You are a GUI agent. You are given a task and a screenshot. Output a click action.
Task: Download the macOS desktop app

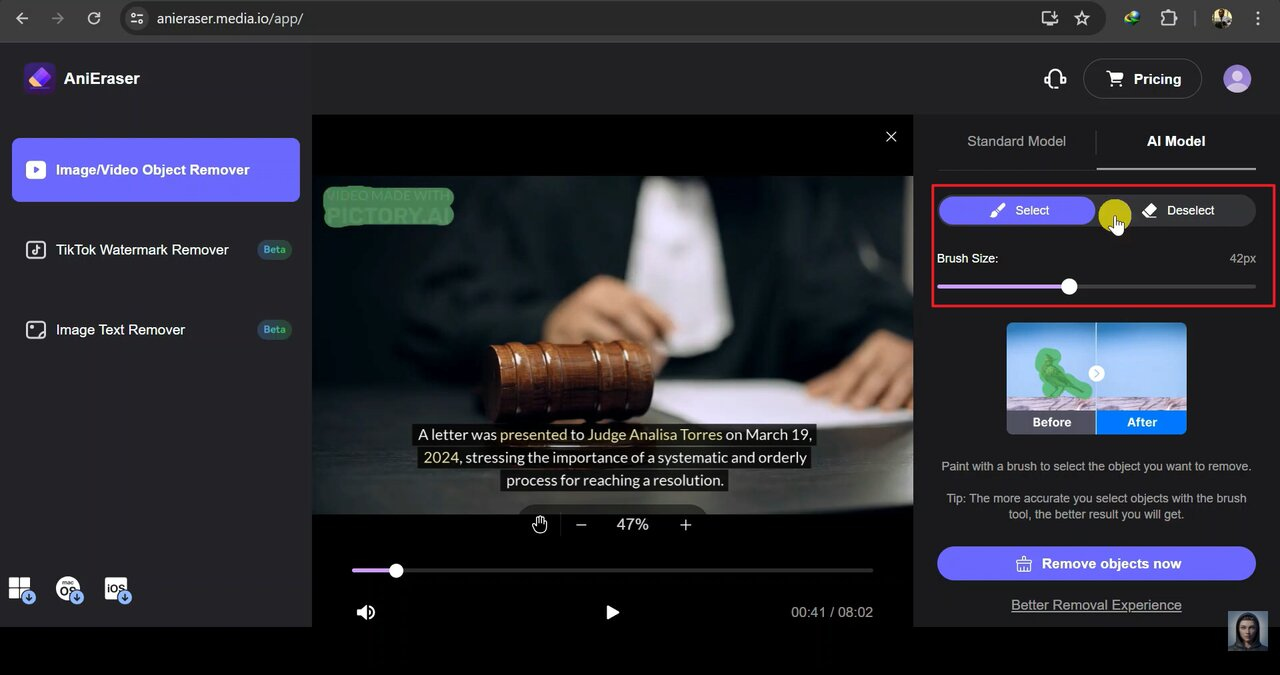point(69,590)
